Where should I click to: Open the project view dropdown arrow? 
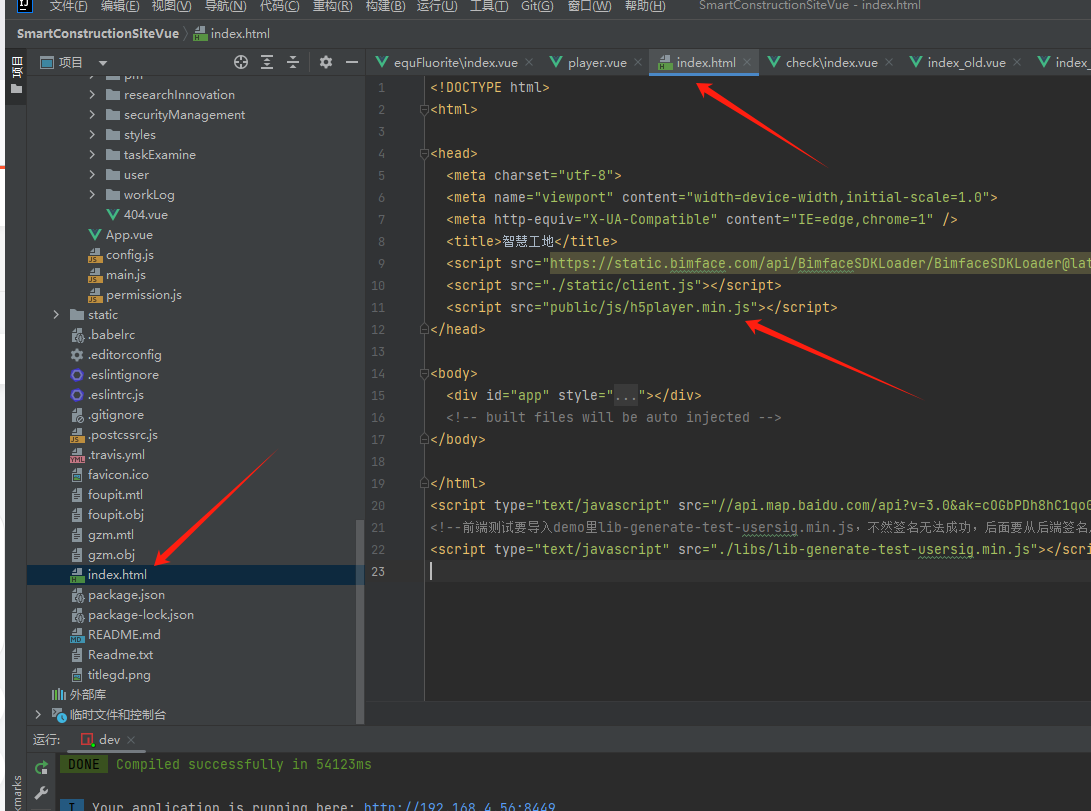pos(103,63)
